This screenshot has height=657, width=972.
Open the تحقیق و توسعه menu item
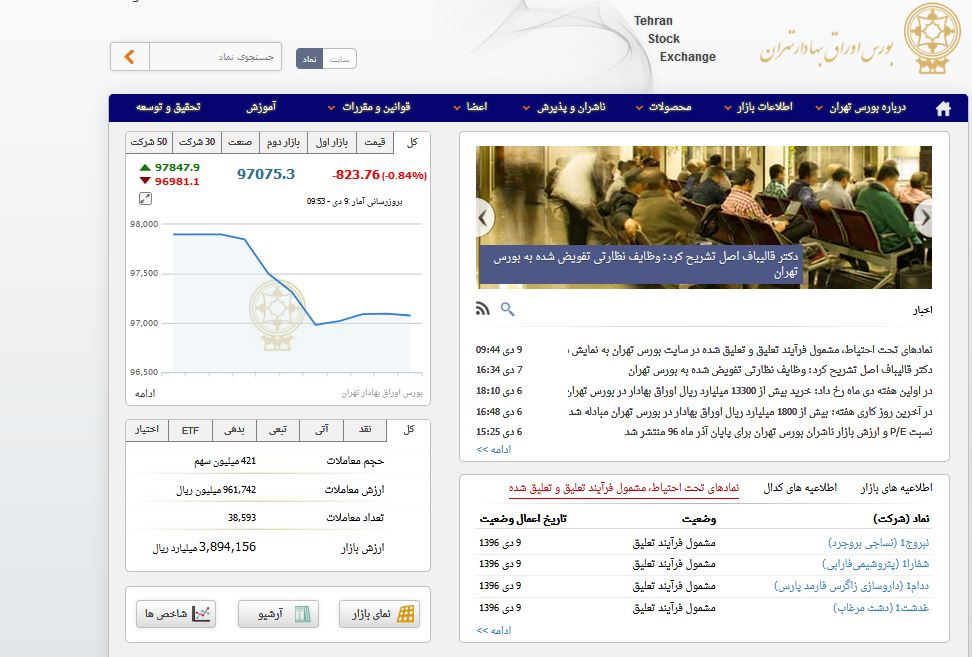click(168, 108)
